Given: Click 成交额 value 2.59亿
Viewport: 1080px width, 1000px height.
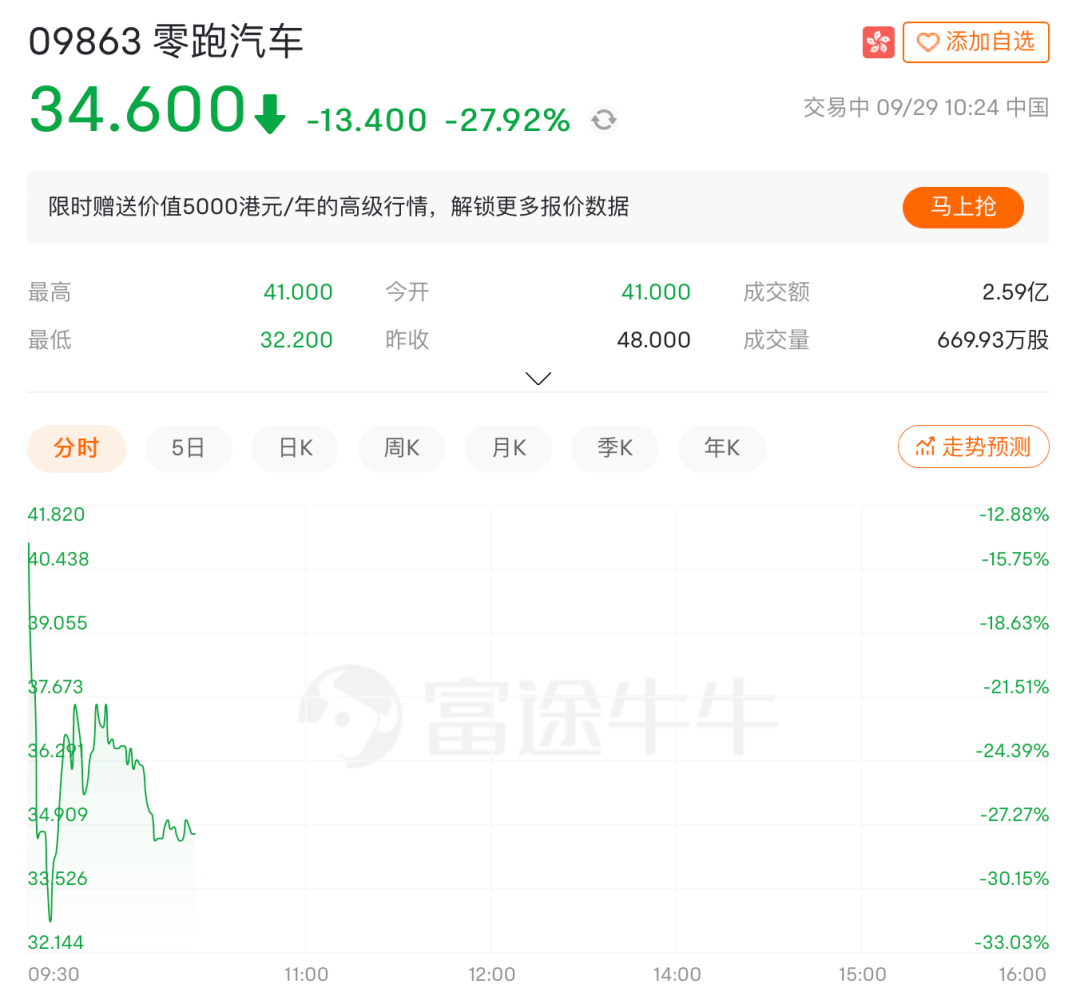Looking at the screenshot, I should 1015,292.
